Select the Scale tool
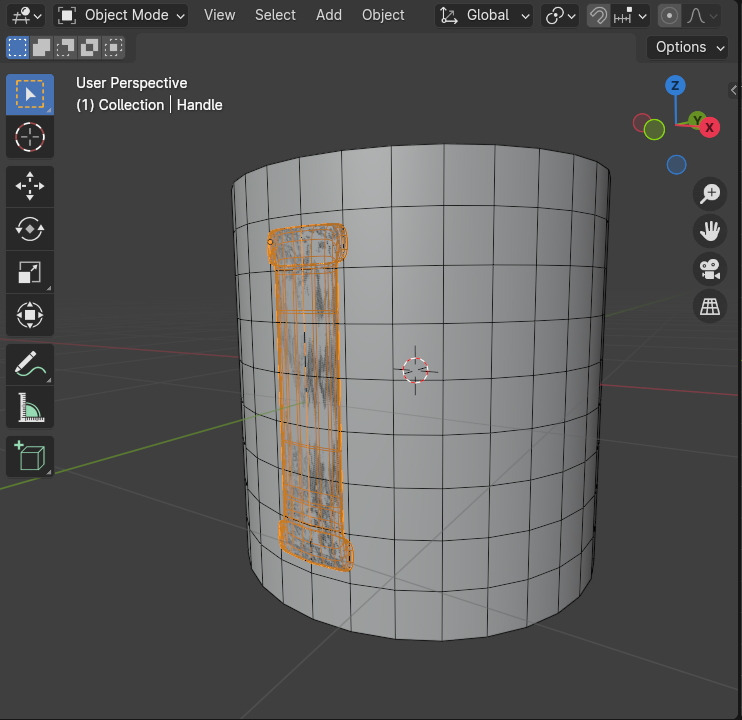The image size is (742, 720). tap(30, 272)
